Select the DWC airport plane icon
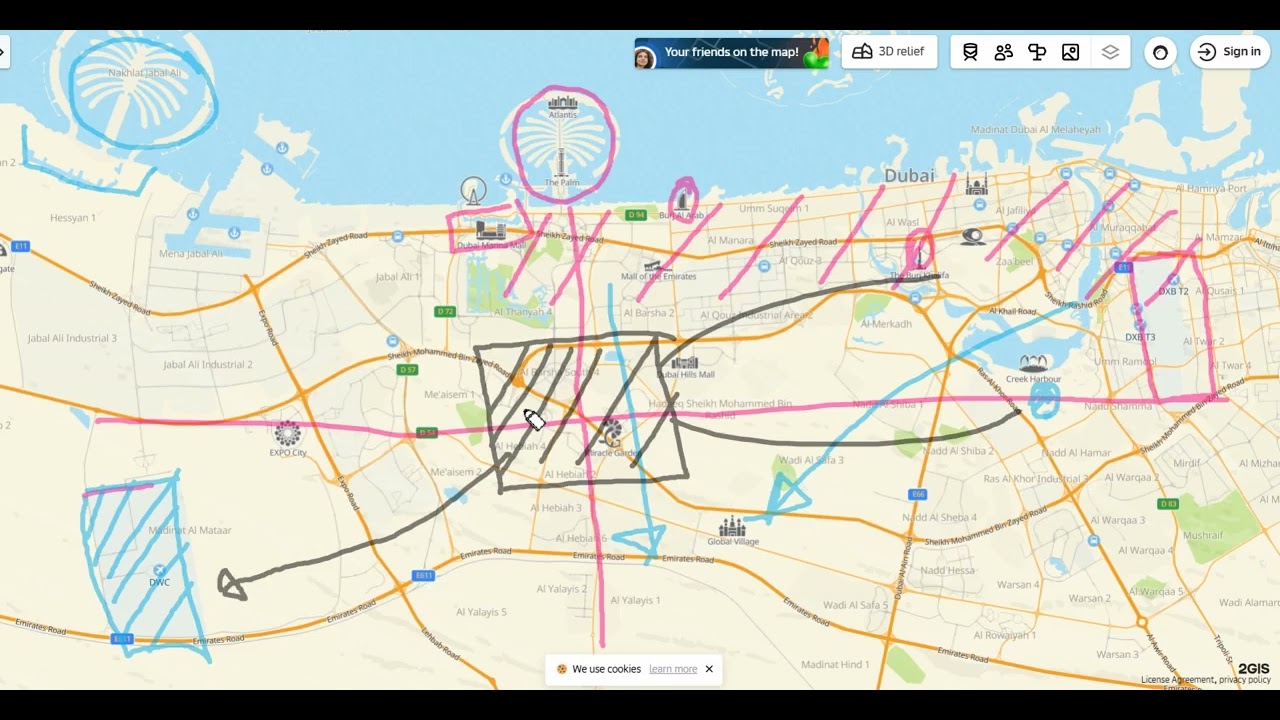 (159, 570)
